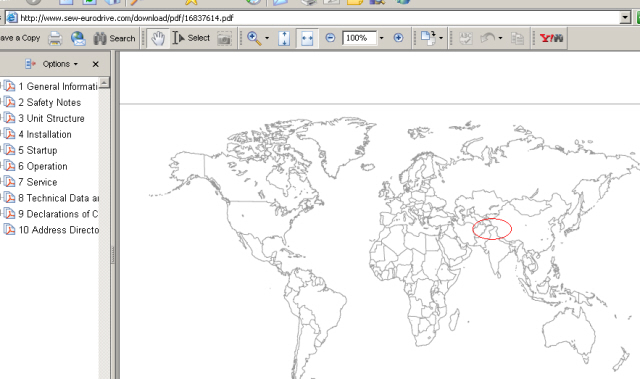Click the PDF icon beside 10 Address Directory

pos(9,229)
